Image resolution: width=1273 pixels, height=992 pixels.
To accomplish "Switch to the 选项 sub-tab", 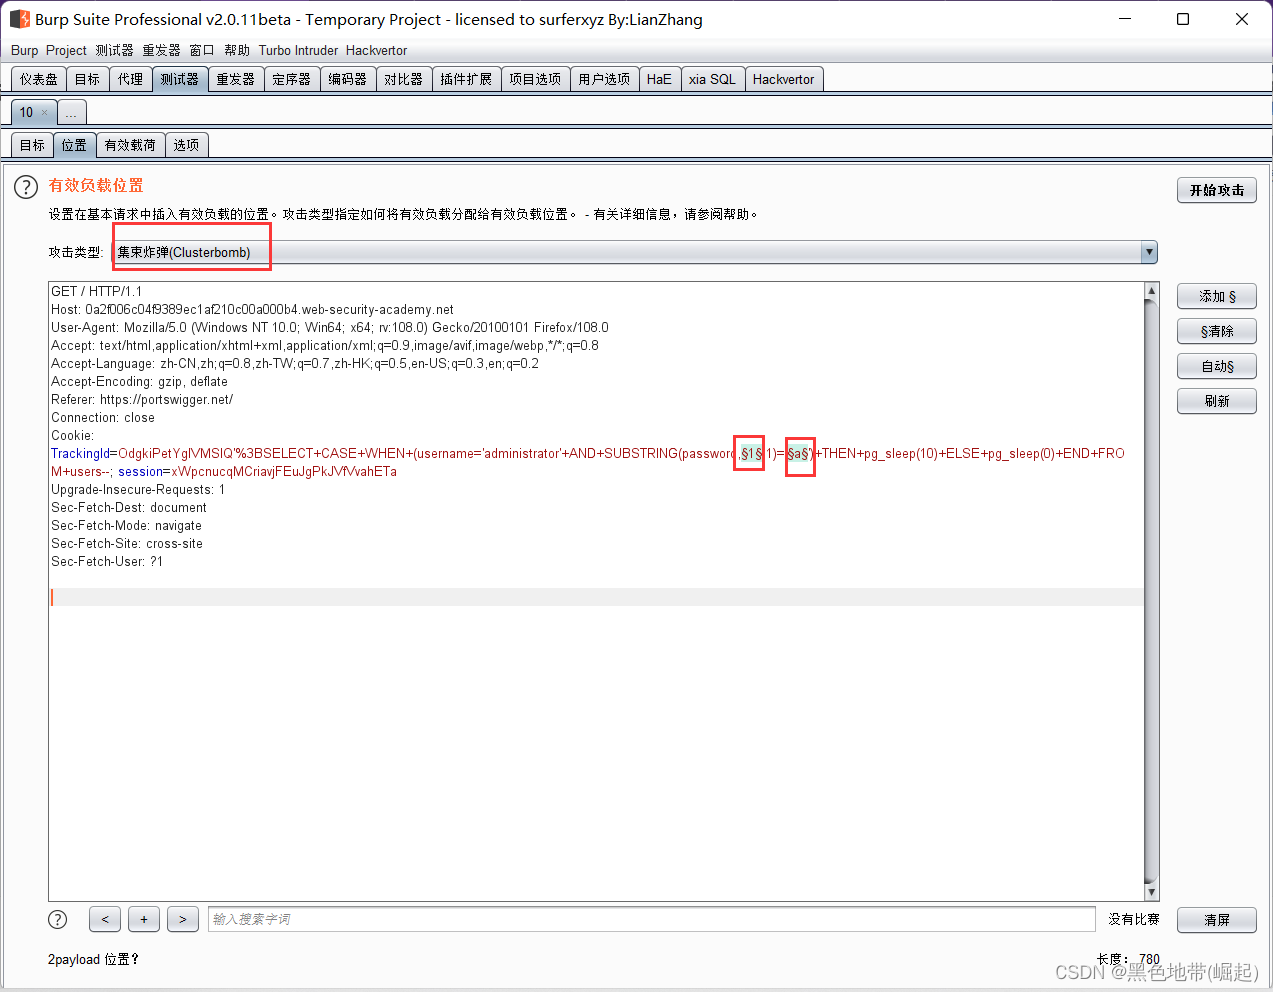I will [187, 145].
